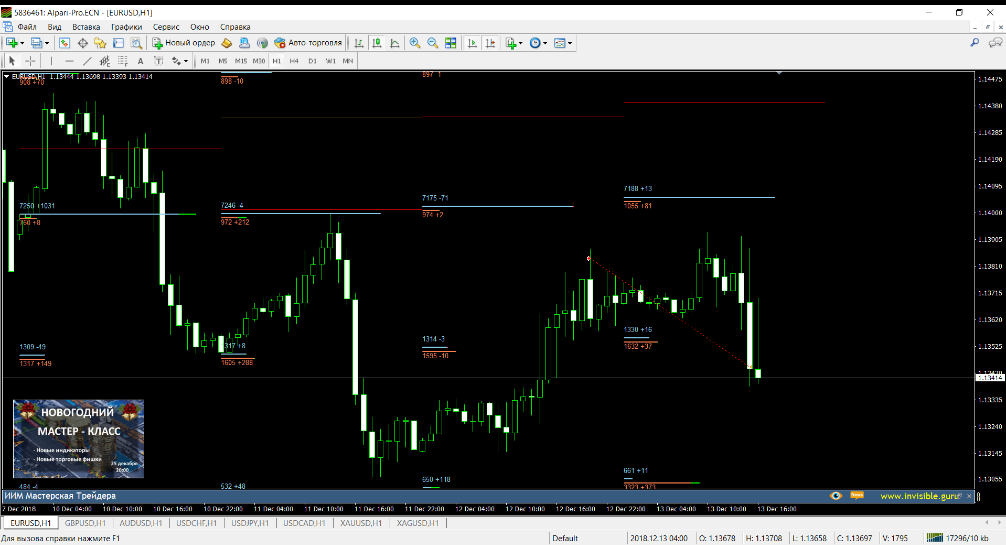The image size is (1006, 545).
Task: Open the MetaEditor yellow book icon
Action: 226,43
